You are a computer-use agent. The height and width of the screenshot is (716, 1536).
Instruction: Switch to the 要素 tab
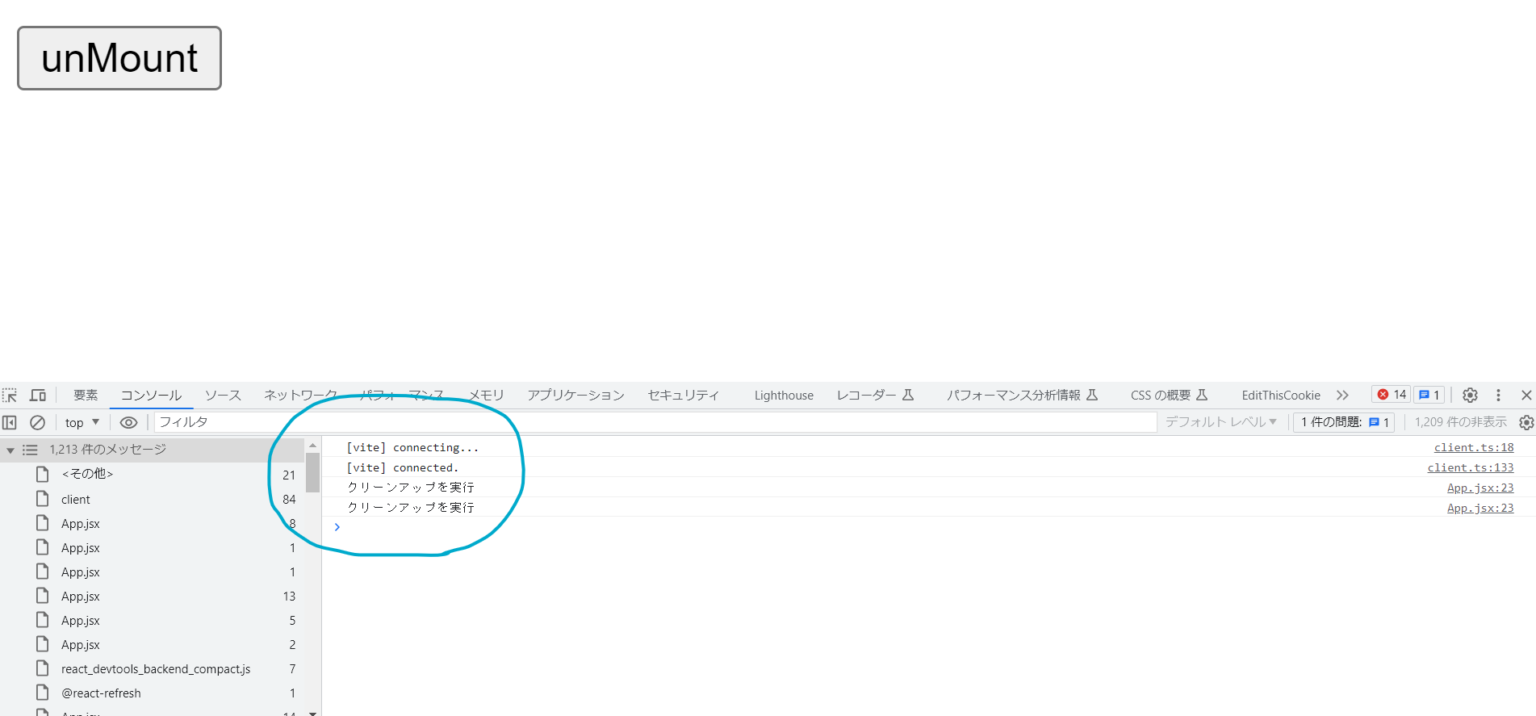coord(86,395)
